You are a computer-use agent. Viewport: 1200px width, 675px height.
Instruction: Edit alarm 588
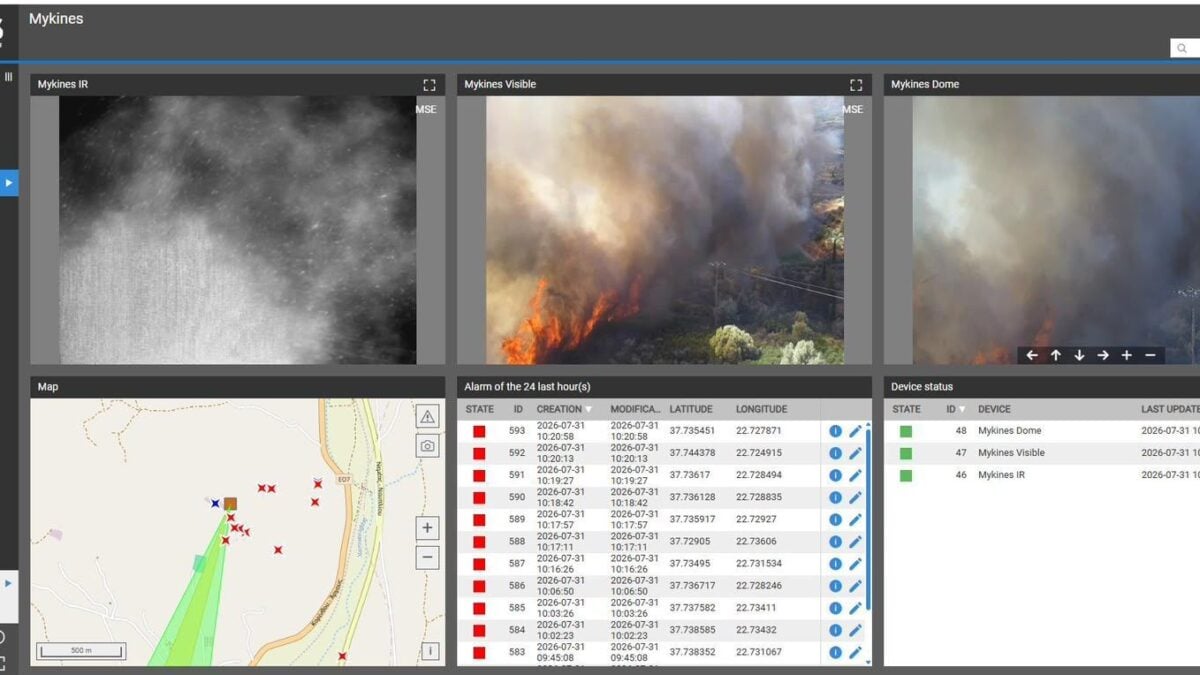pyautogui.click(x=855, y=542)
